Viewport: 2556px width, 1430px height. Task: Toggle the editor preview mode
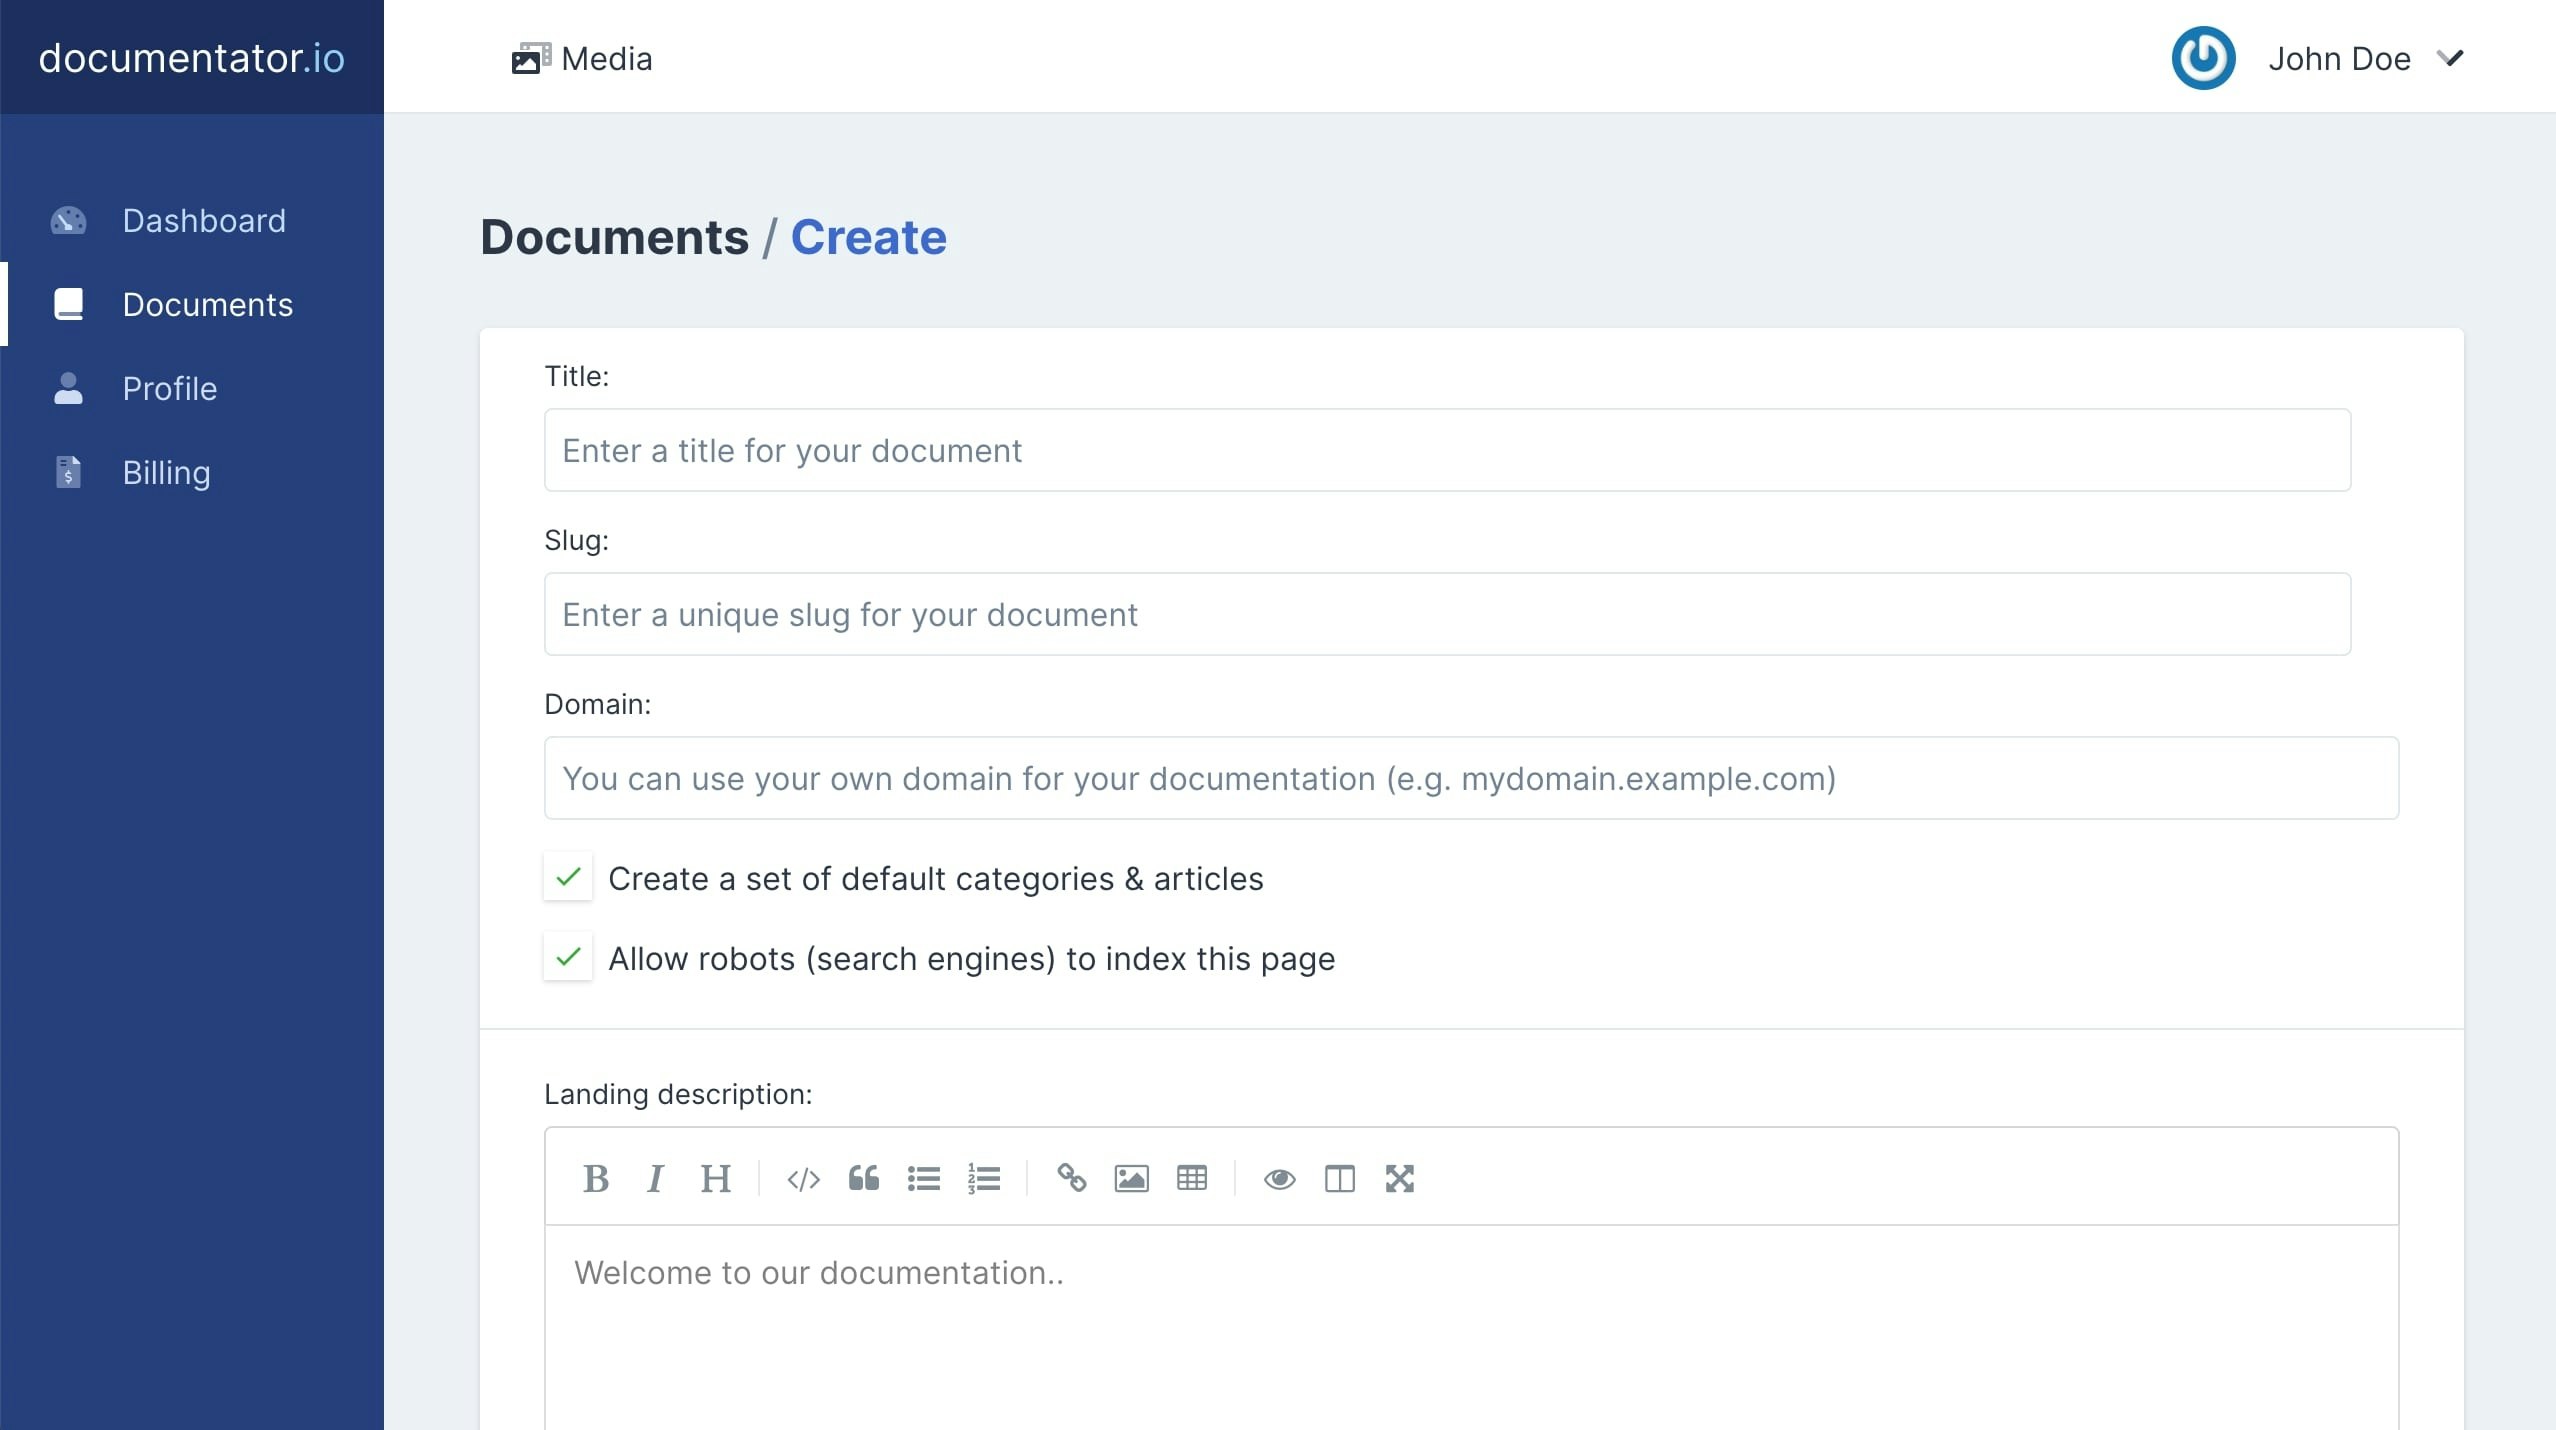pyautogui.click(x=1278, y=1178)
